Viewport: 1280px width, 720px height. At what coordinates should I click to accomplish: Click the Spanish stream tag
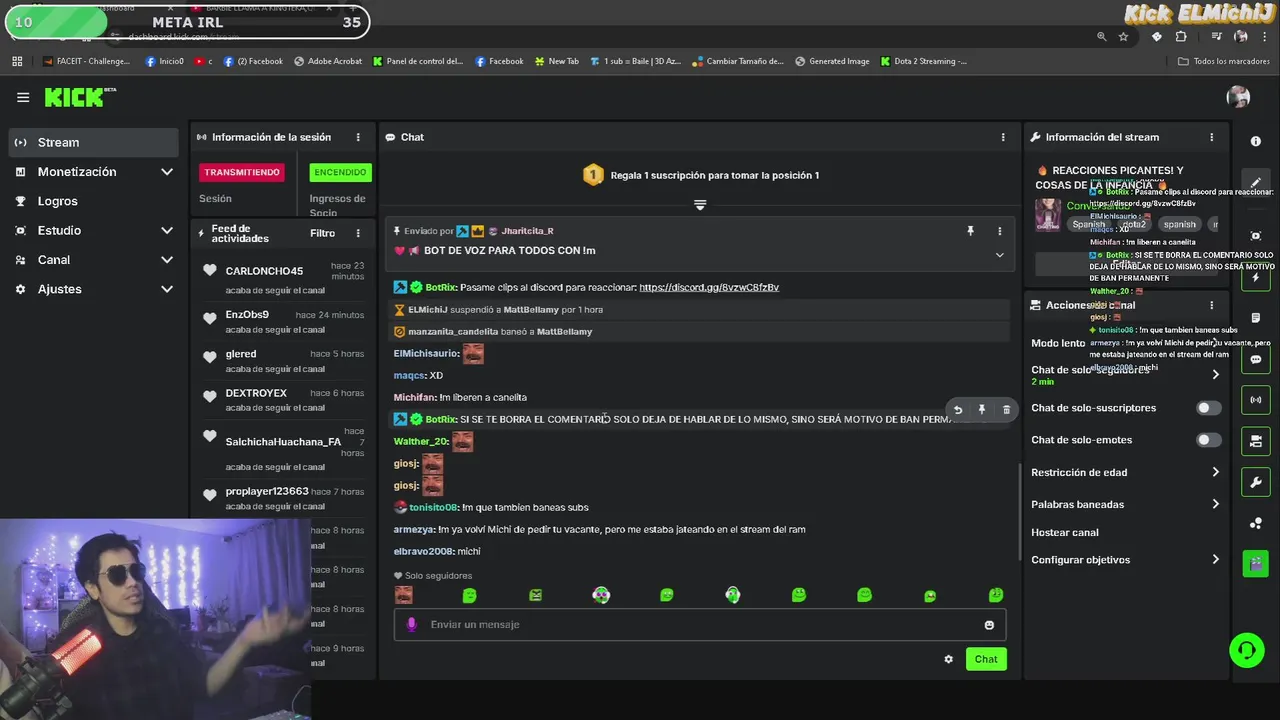click(1089, 225)
